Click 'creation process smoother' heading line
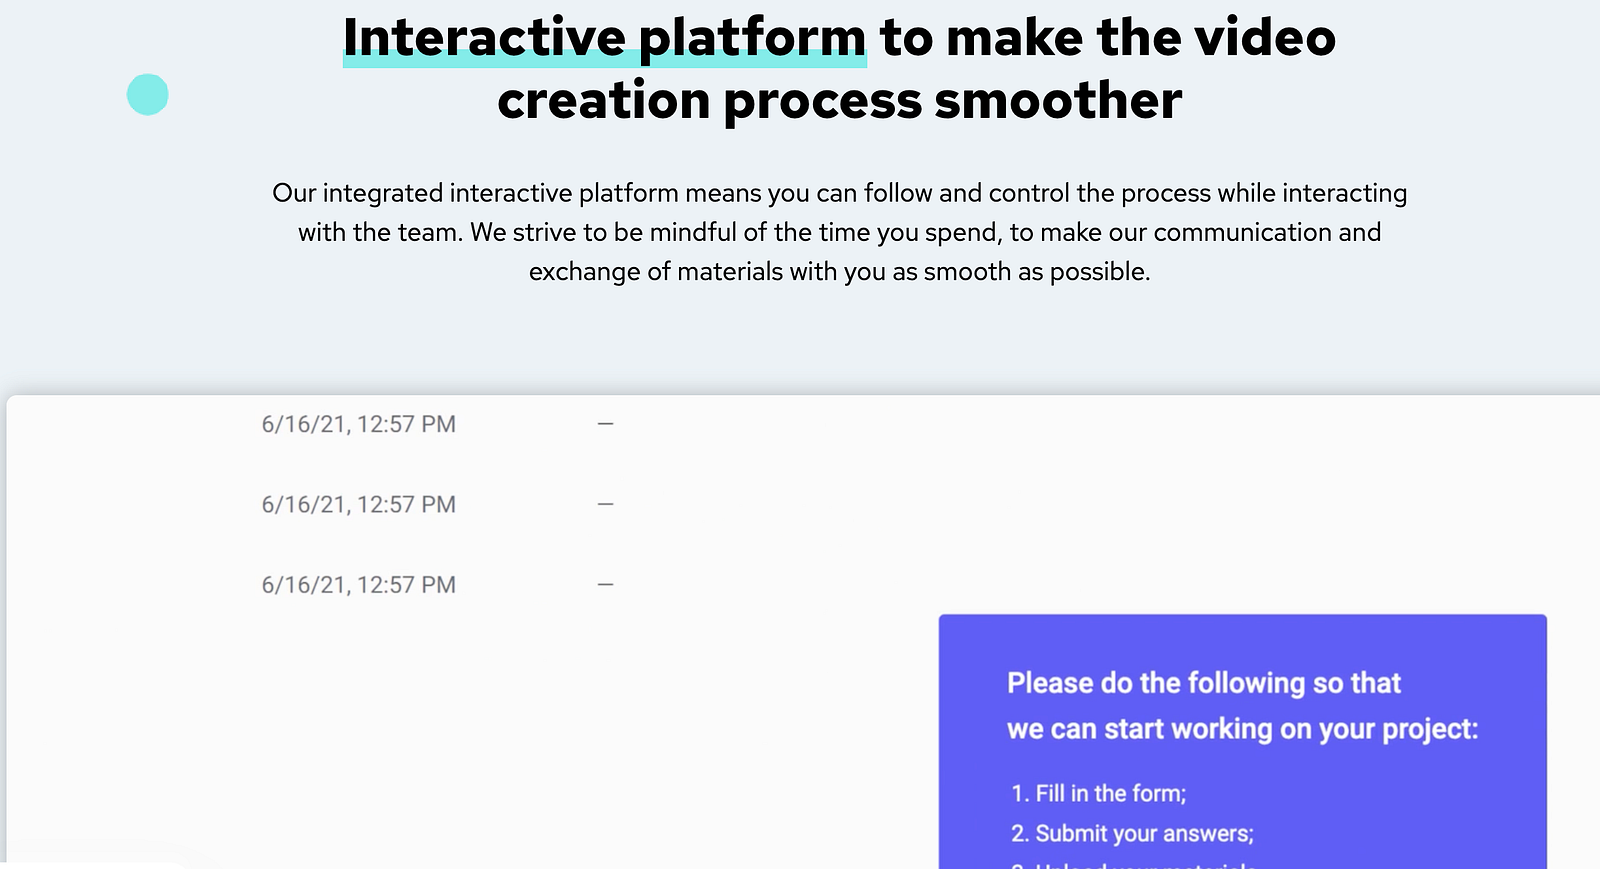Image resolution: width=1600 pixels, height=869 pixels. click(839, 101)
